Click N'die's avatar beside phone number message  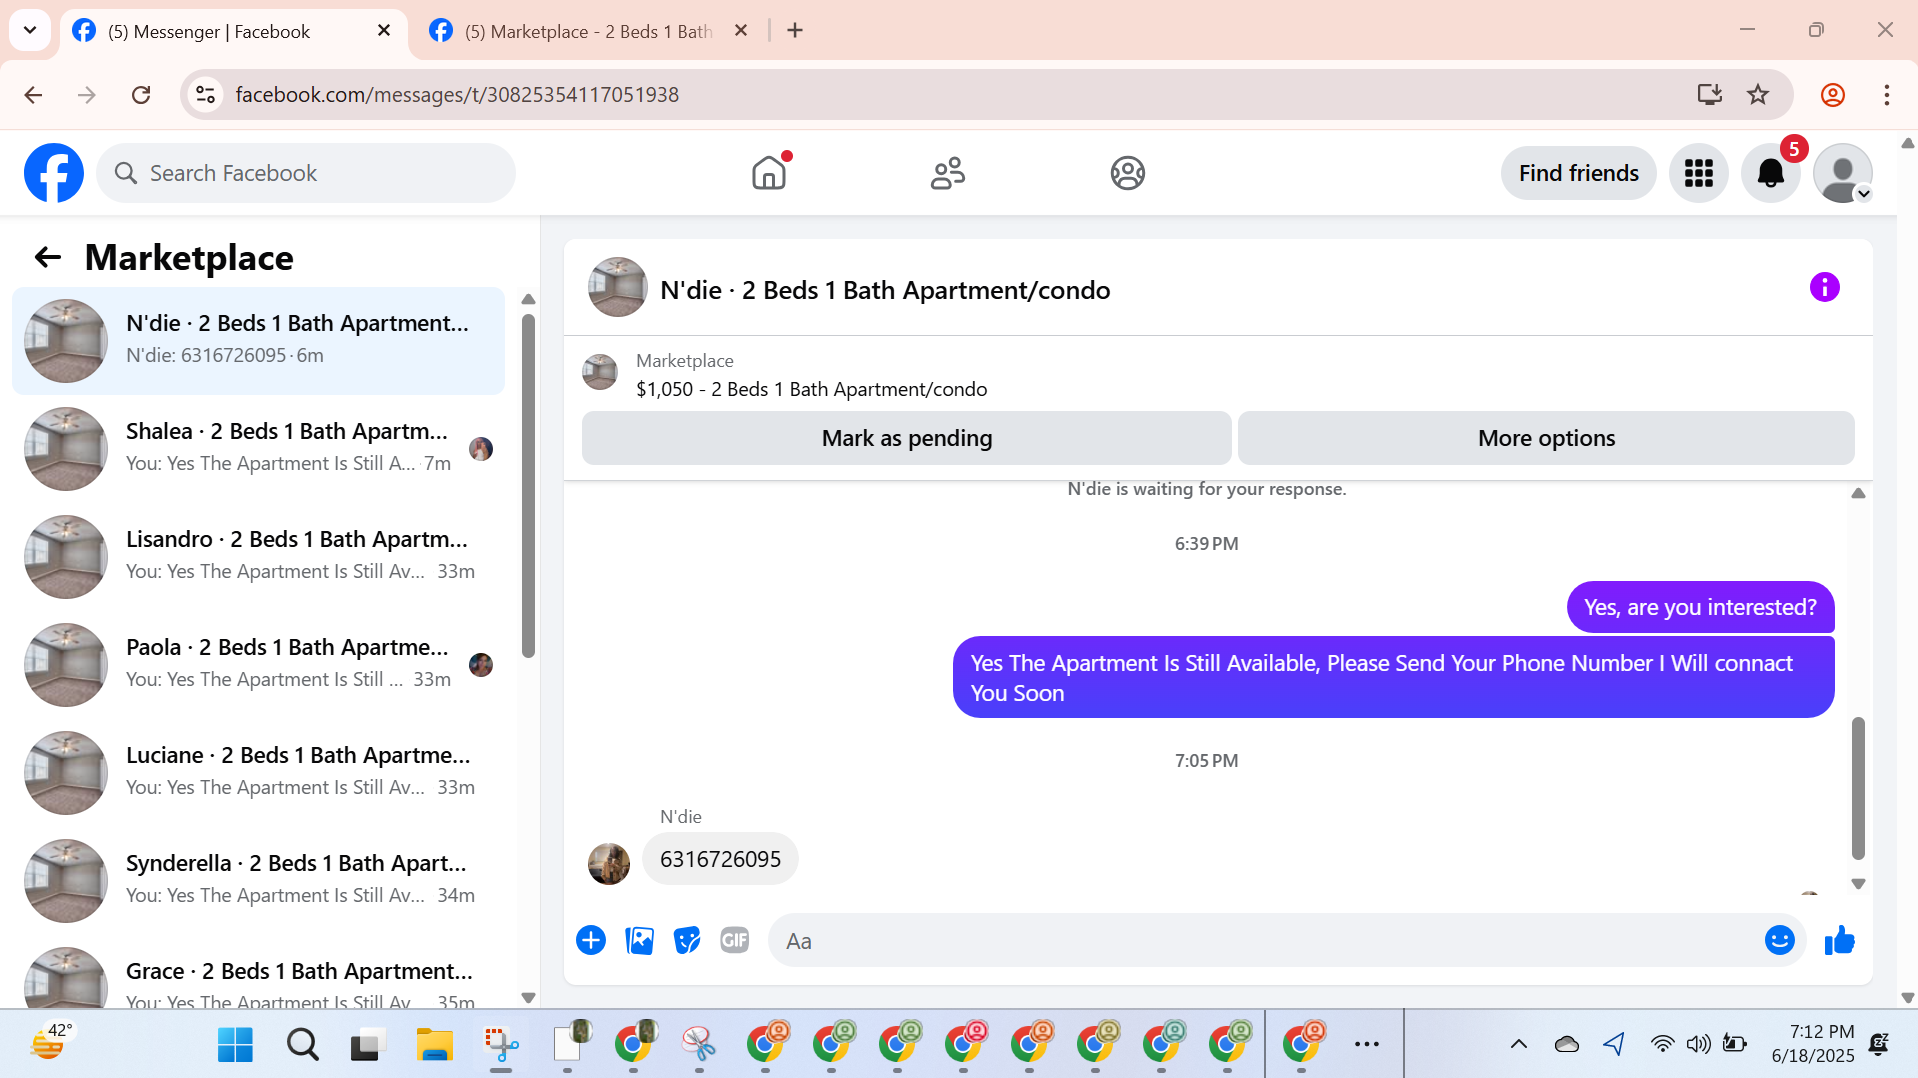pyautogui.click(x=609, y=864)
